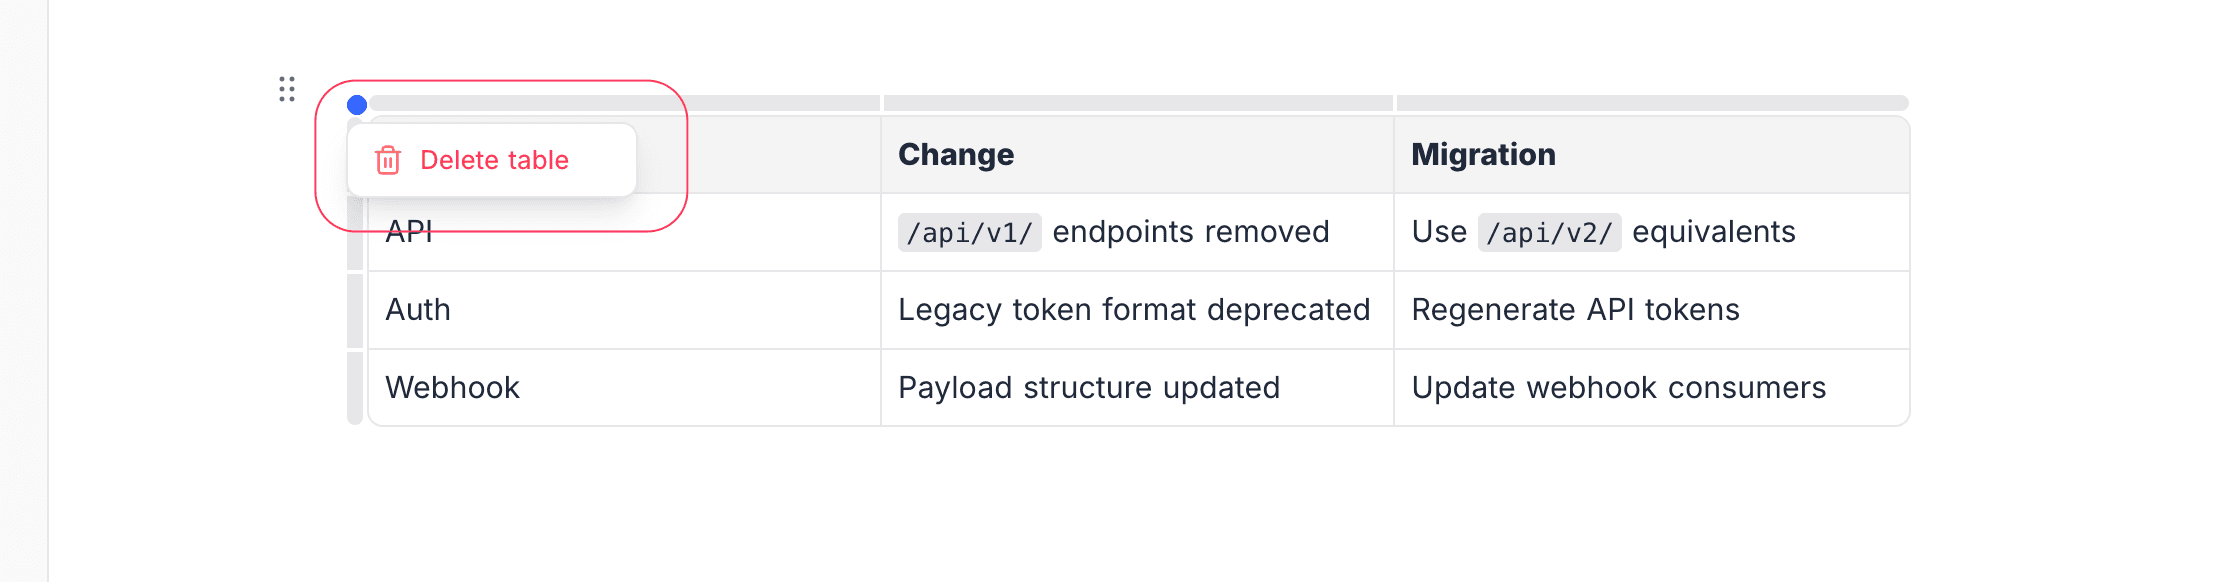Click the /api/v1/ inline code
Image resolution: width=2226 pixels, height=582 pixels.
click(969, 233)
